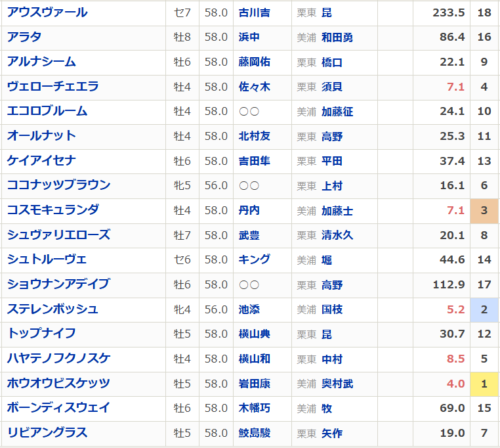Image resolution: width=500 pixels, height=448 pixels.
Task: Click jockey キング link
Action: point(254,260)
